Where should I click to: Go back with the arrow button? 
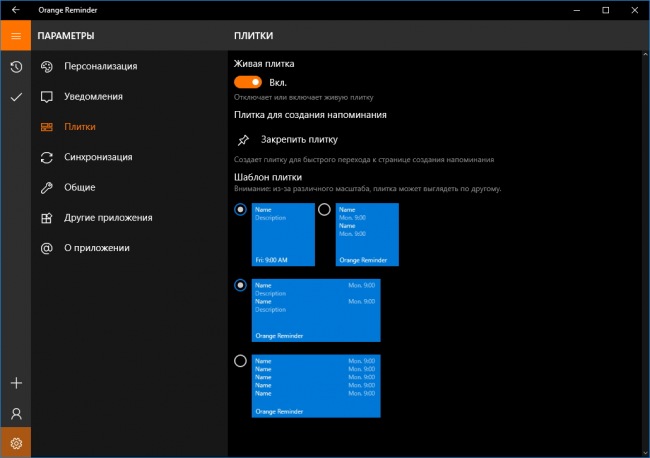(x=16, y=10)
